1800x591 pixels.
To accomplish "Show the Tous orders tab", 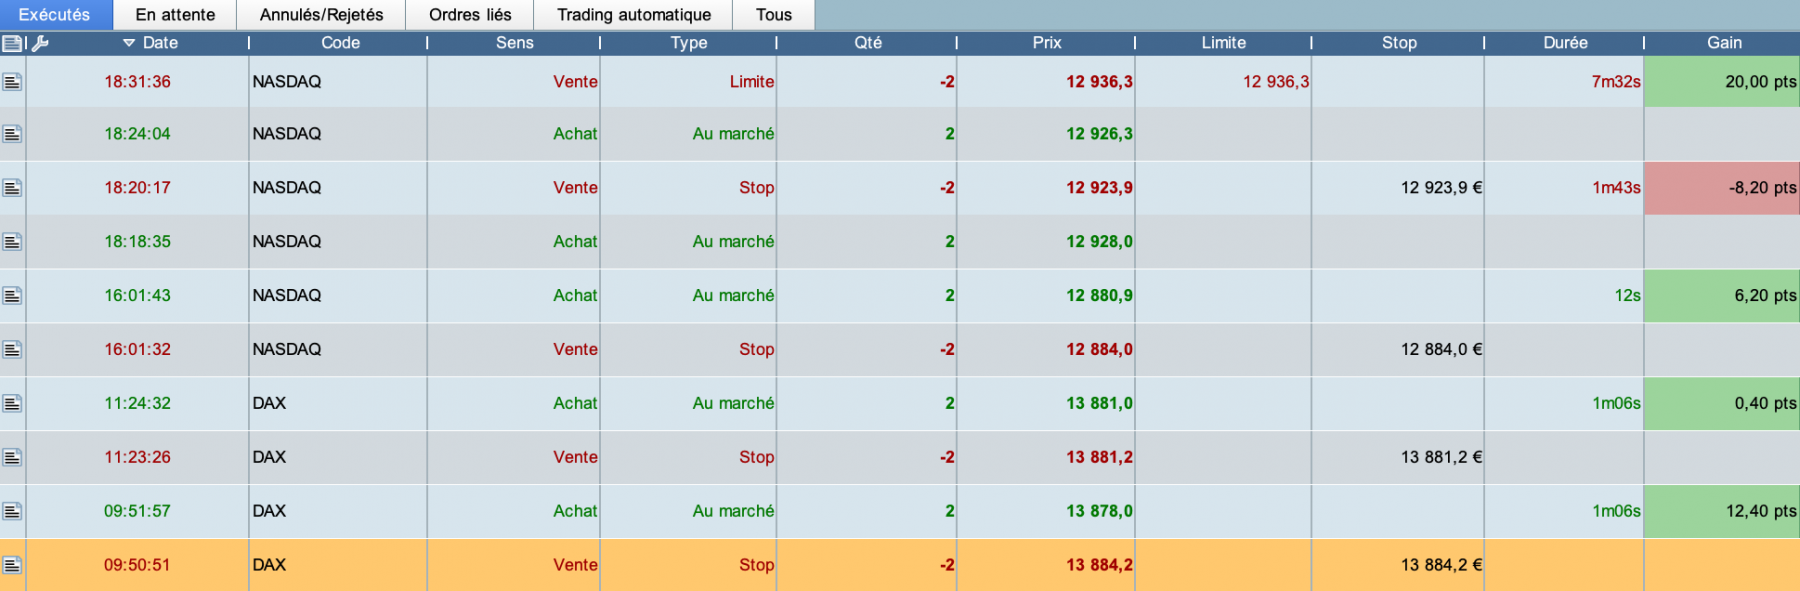I will (774, 15).
